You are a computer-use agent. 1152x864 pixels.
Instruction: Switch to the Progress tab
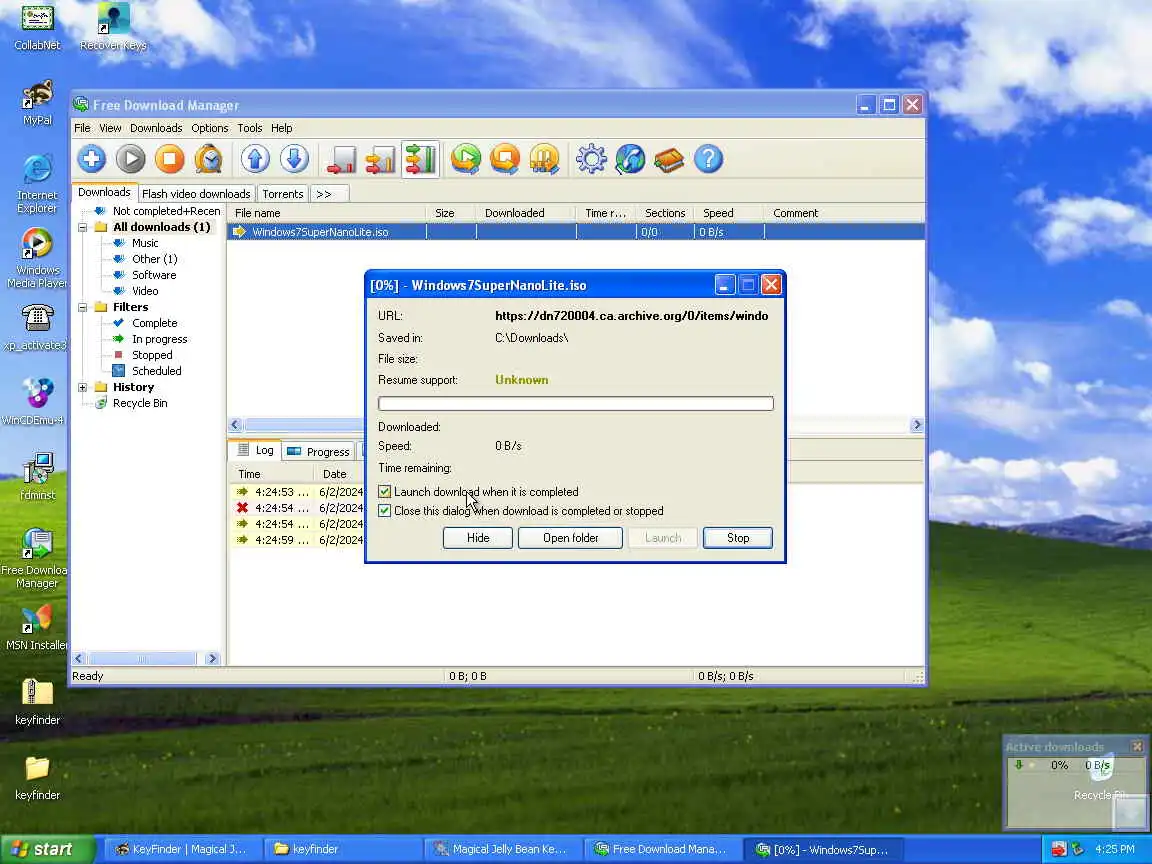point(320,452)
